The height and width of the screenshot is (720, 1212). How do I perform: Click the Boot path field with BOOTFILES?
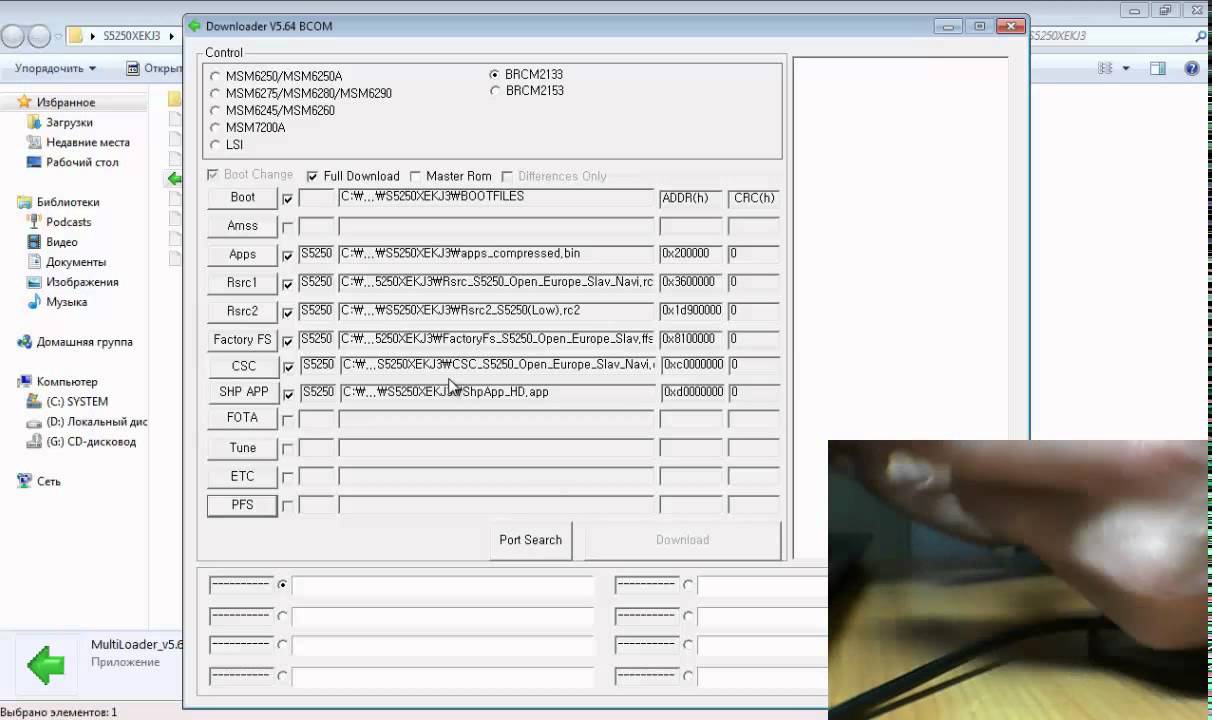pos(496,198)
